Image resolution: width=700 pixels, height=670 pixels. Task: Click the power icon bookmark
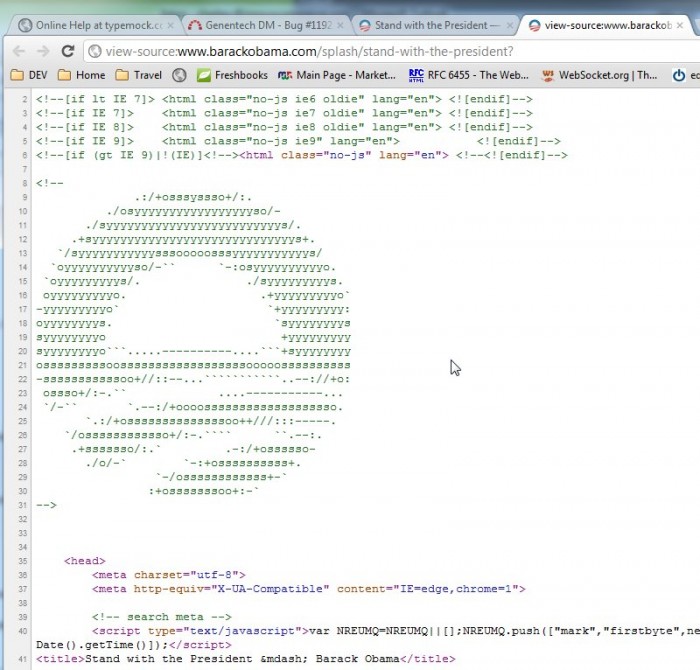pos(679,75)
